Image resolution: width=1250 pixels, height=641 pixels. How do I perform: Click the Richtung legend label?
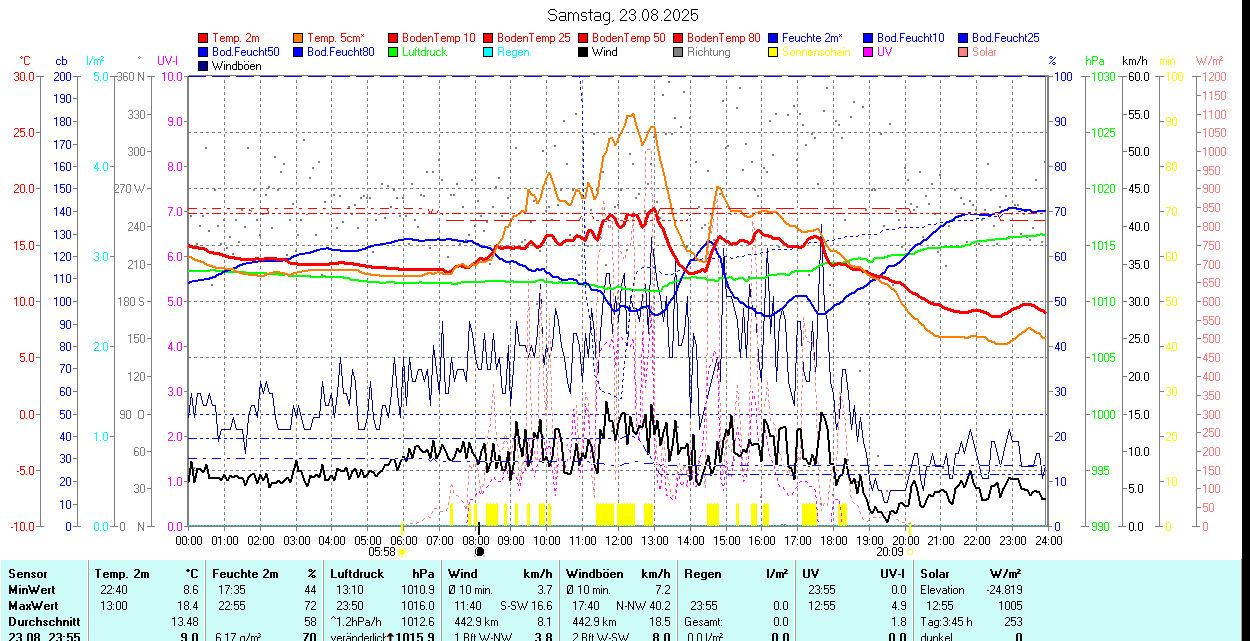click(x=708, y=52)
